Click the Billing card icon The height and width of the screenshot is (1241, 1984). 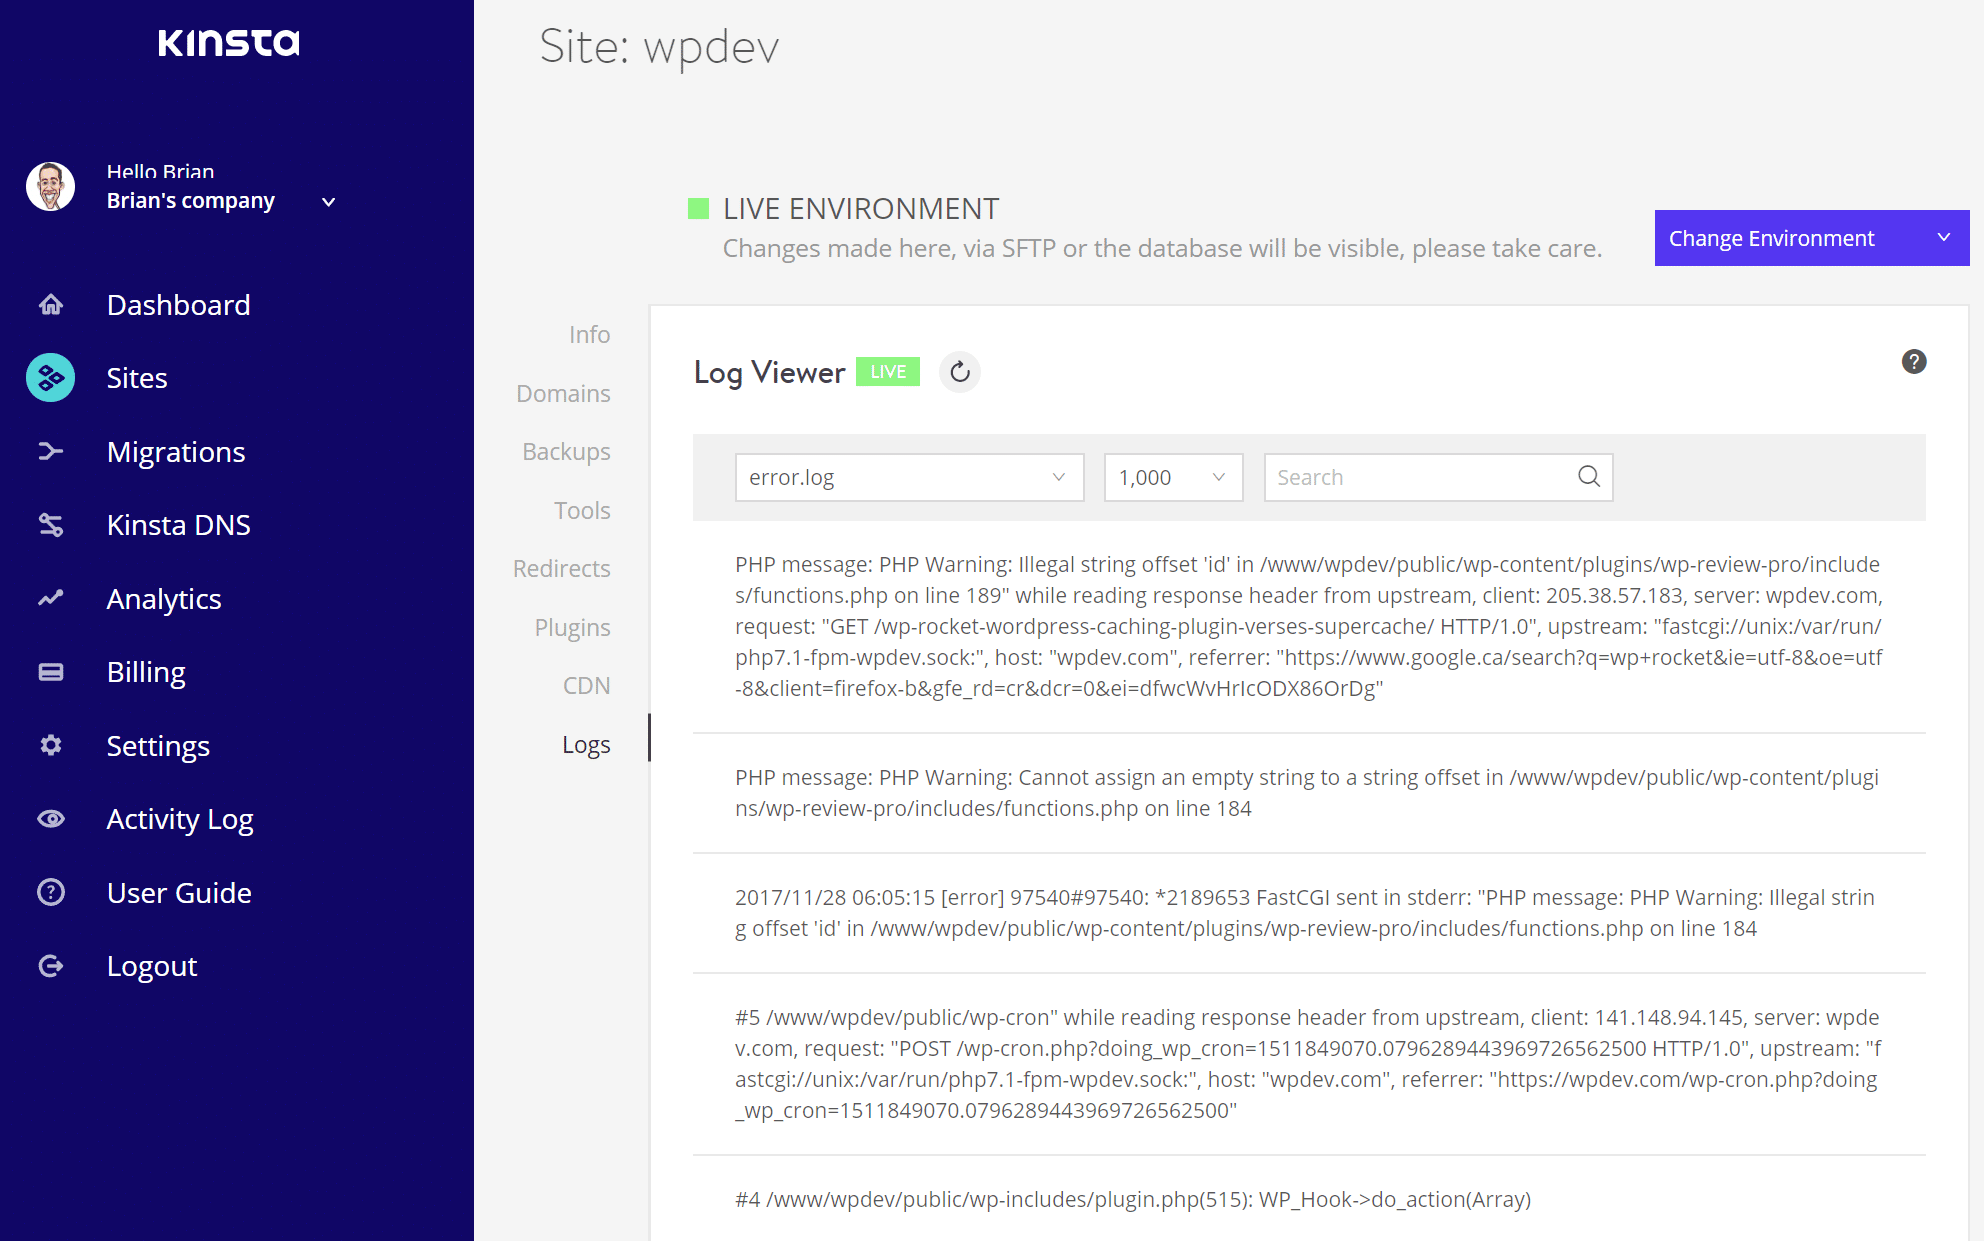coord(51,672)
